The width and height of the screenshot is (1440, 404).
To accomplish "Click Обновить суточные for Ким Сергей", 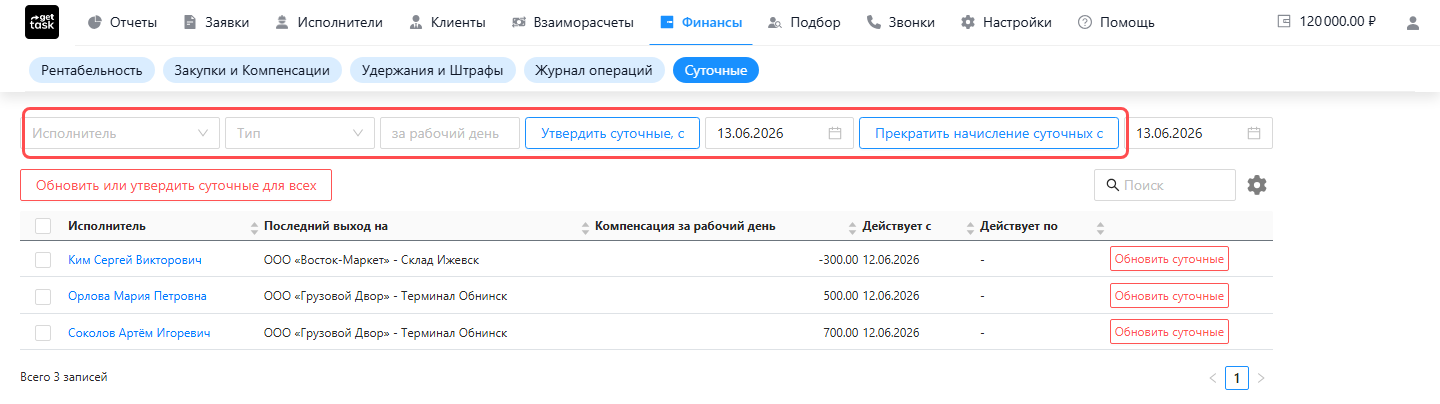I will tap(1169, 259).
